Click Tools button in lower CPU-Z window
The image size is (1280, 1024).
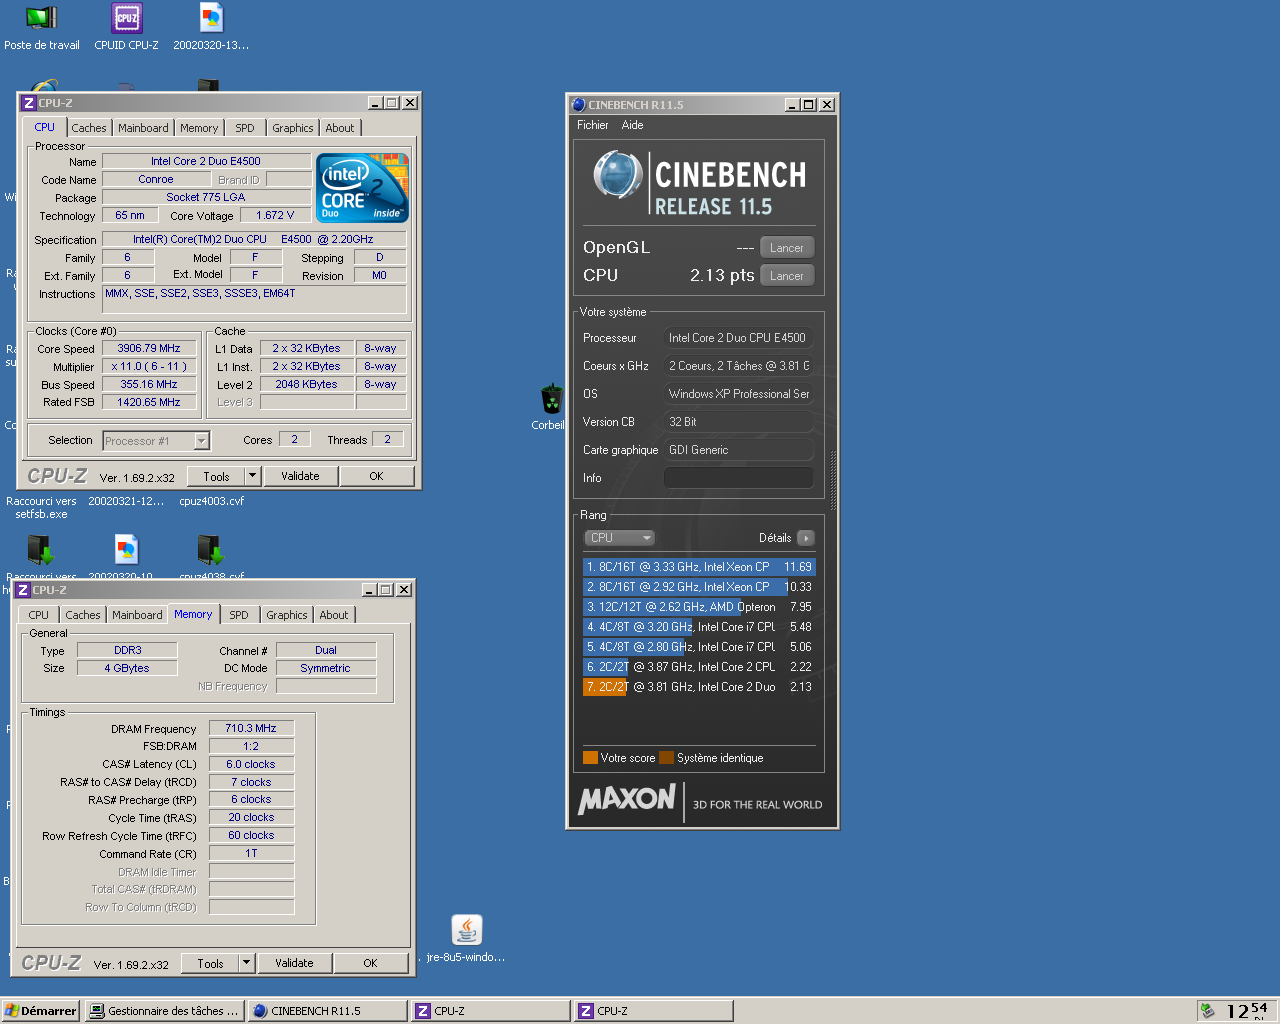211,964
